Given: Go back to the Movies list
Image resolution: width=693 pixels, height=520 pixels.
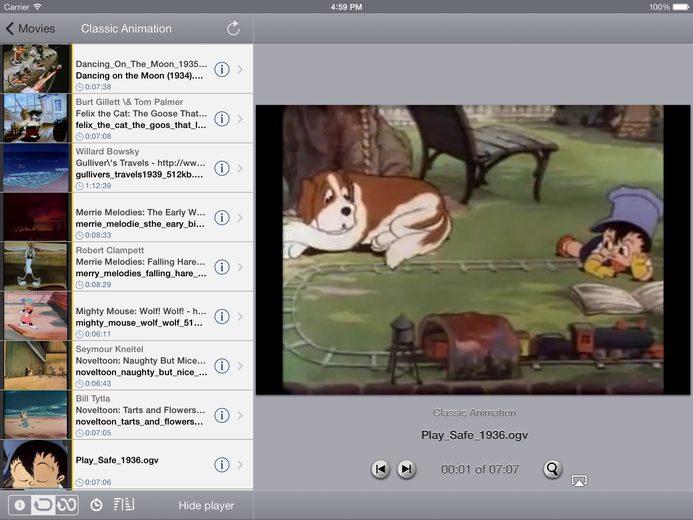Looking at the screenshot, I should (30, 29).
